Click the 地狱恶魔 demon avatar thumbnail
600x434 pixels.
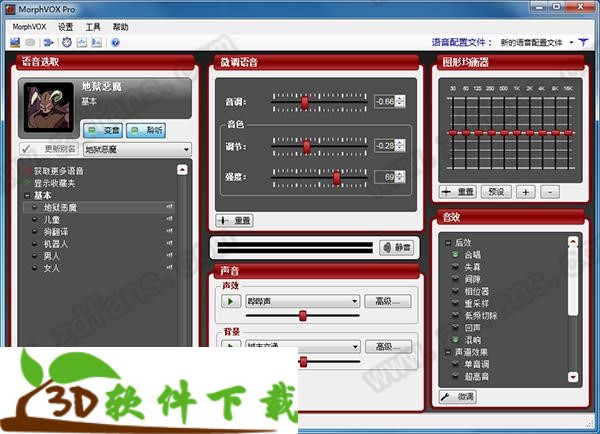tap(49, 107)
